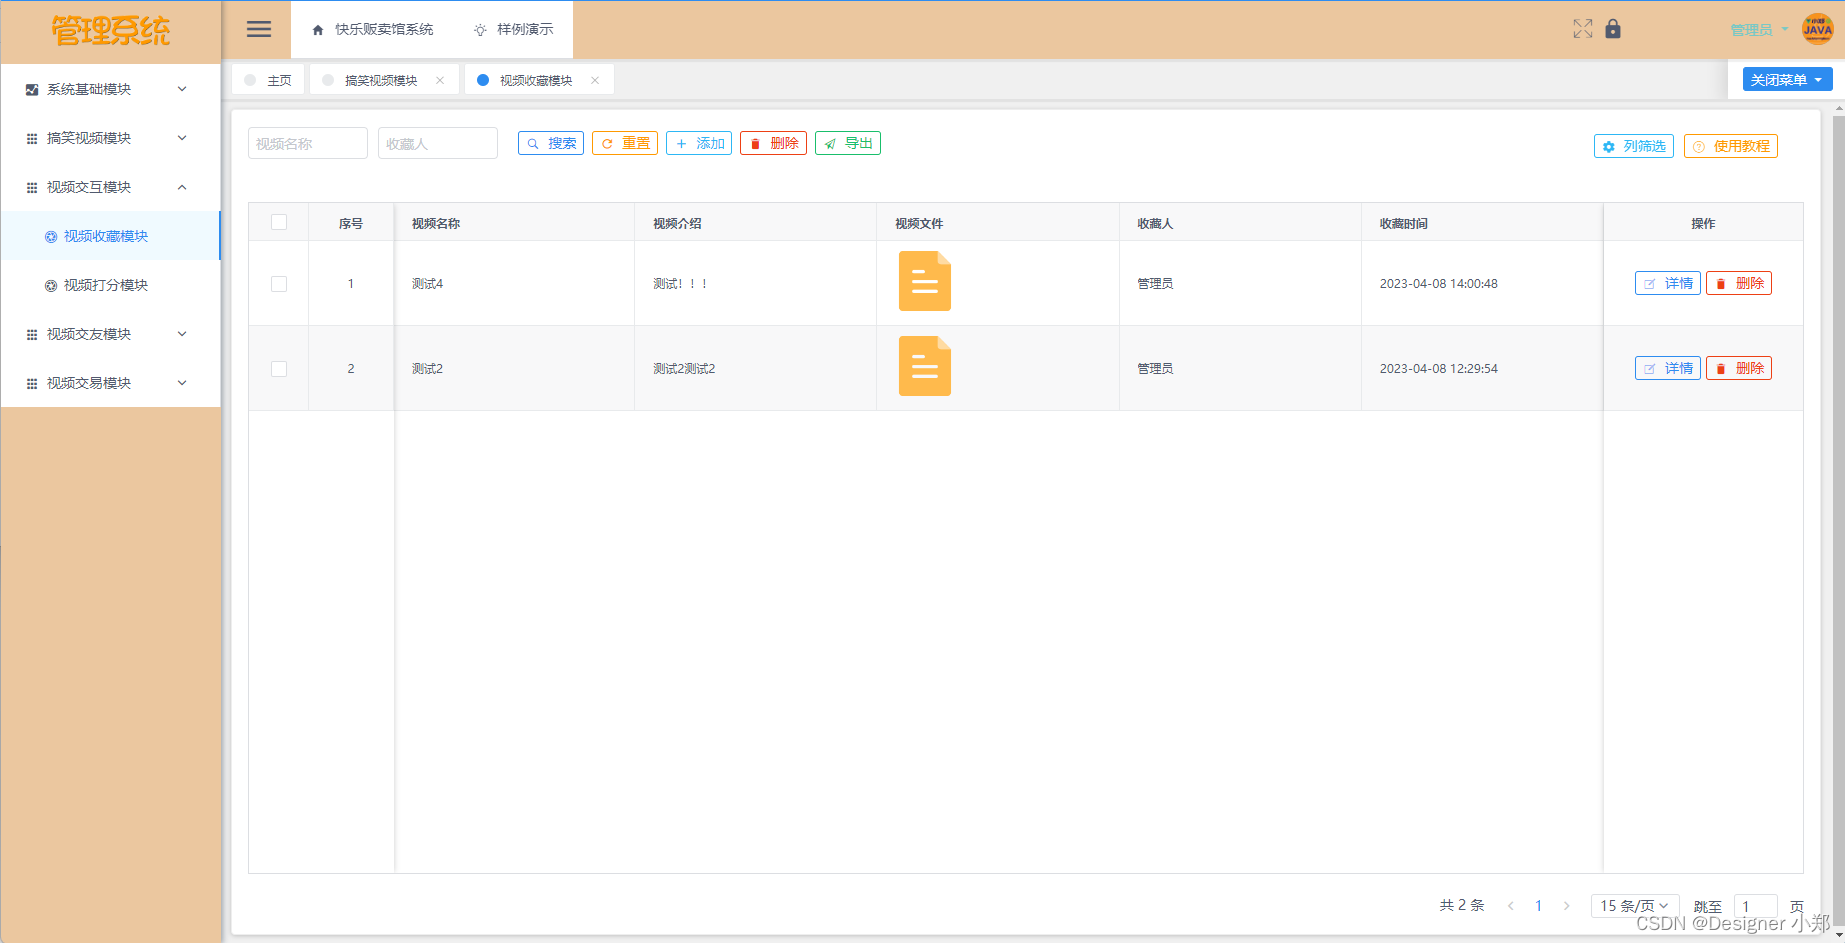Go to previous page arrow
The width and height of the screenshot is (1845, 943).
point(1510,905)
